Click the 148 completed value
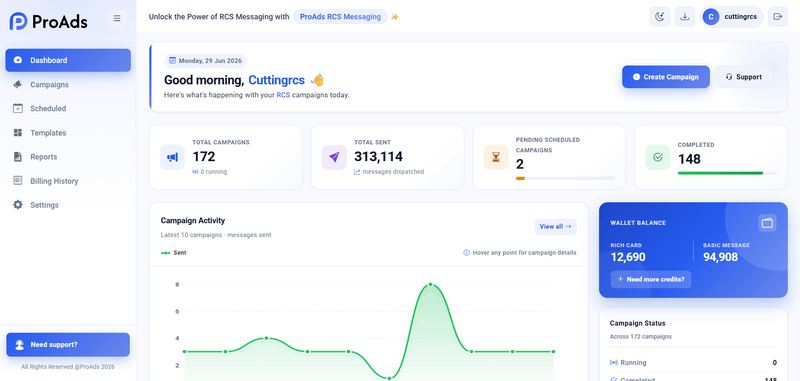800x381 pixels. click(x=689, y=159)
